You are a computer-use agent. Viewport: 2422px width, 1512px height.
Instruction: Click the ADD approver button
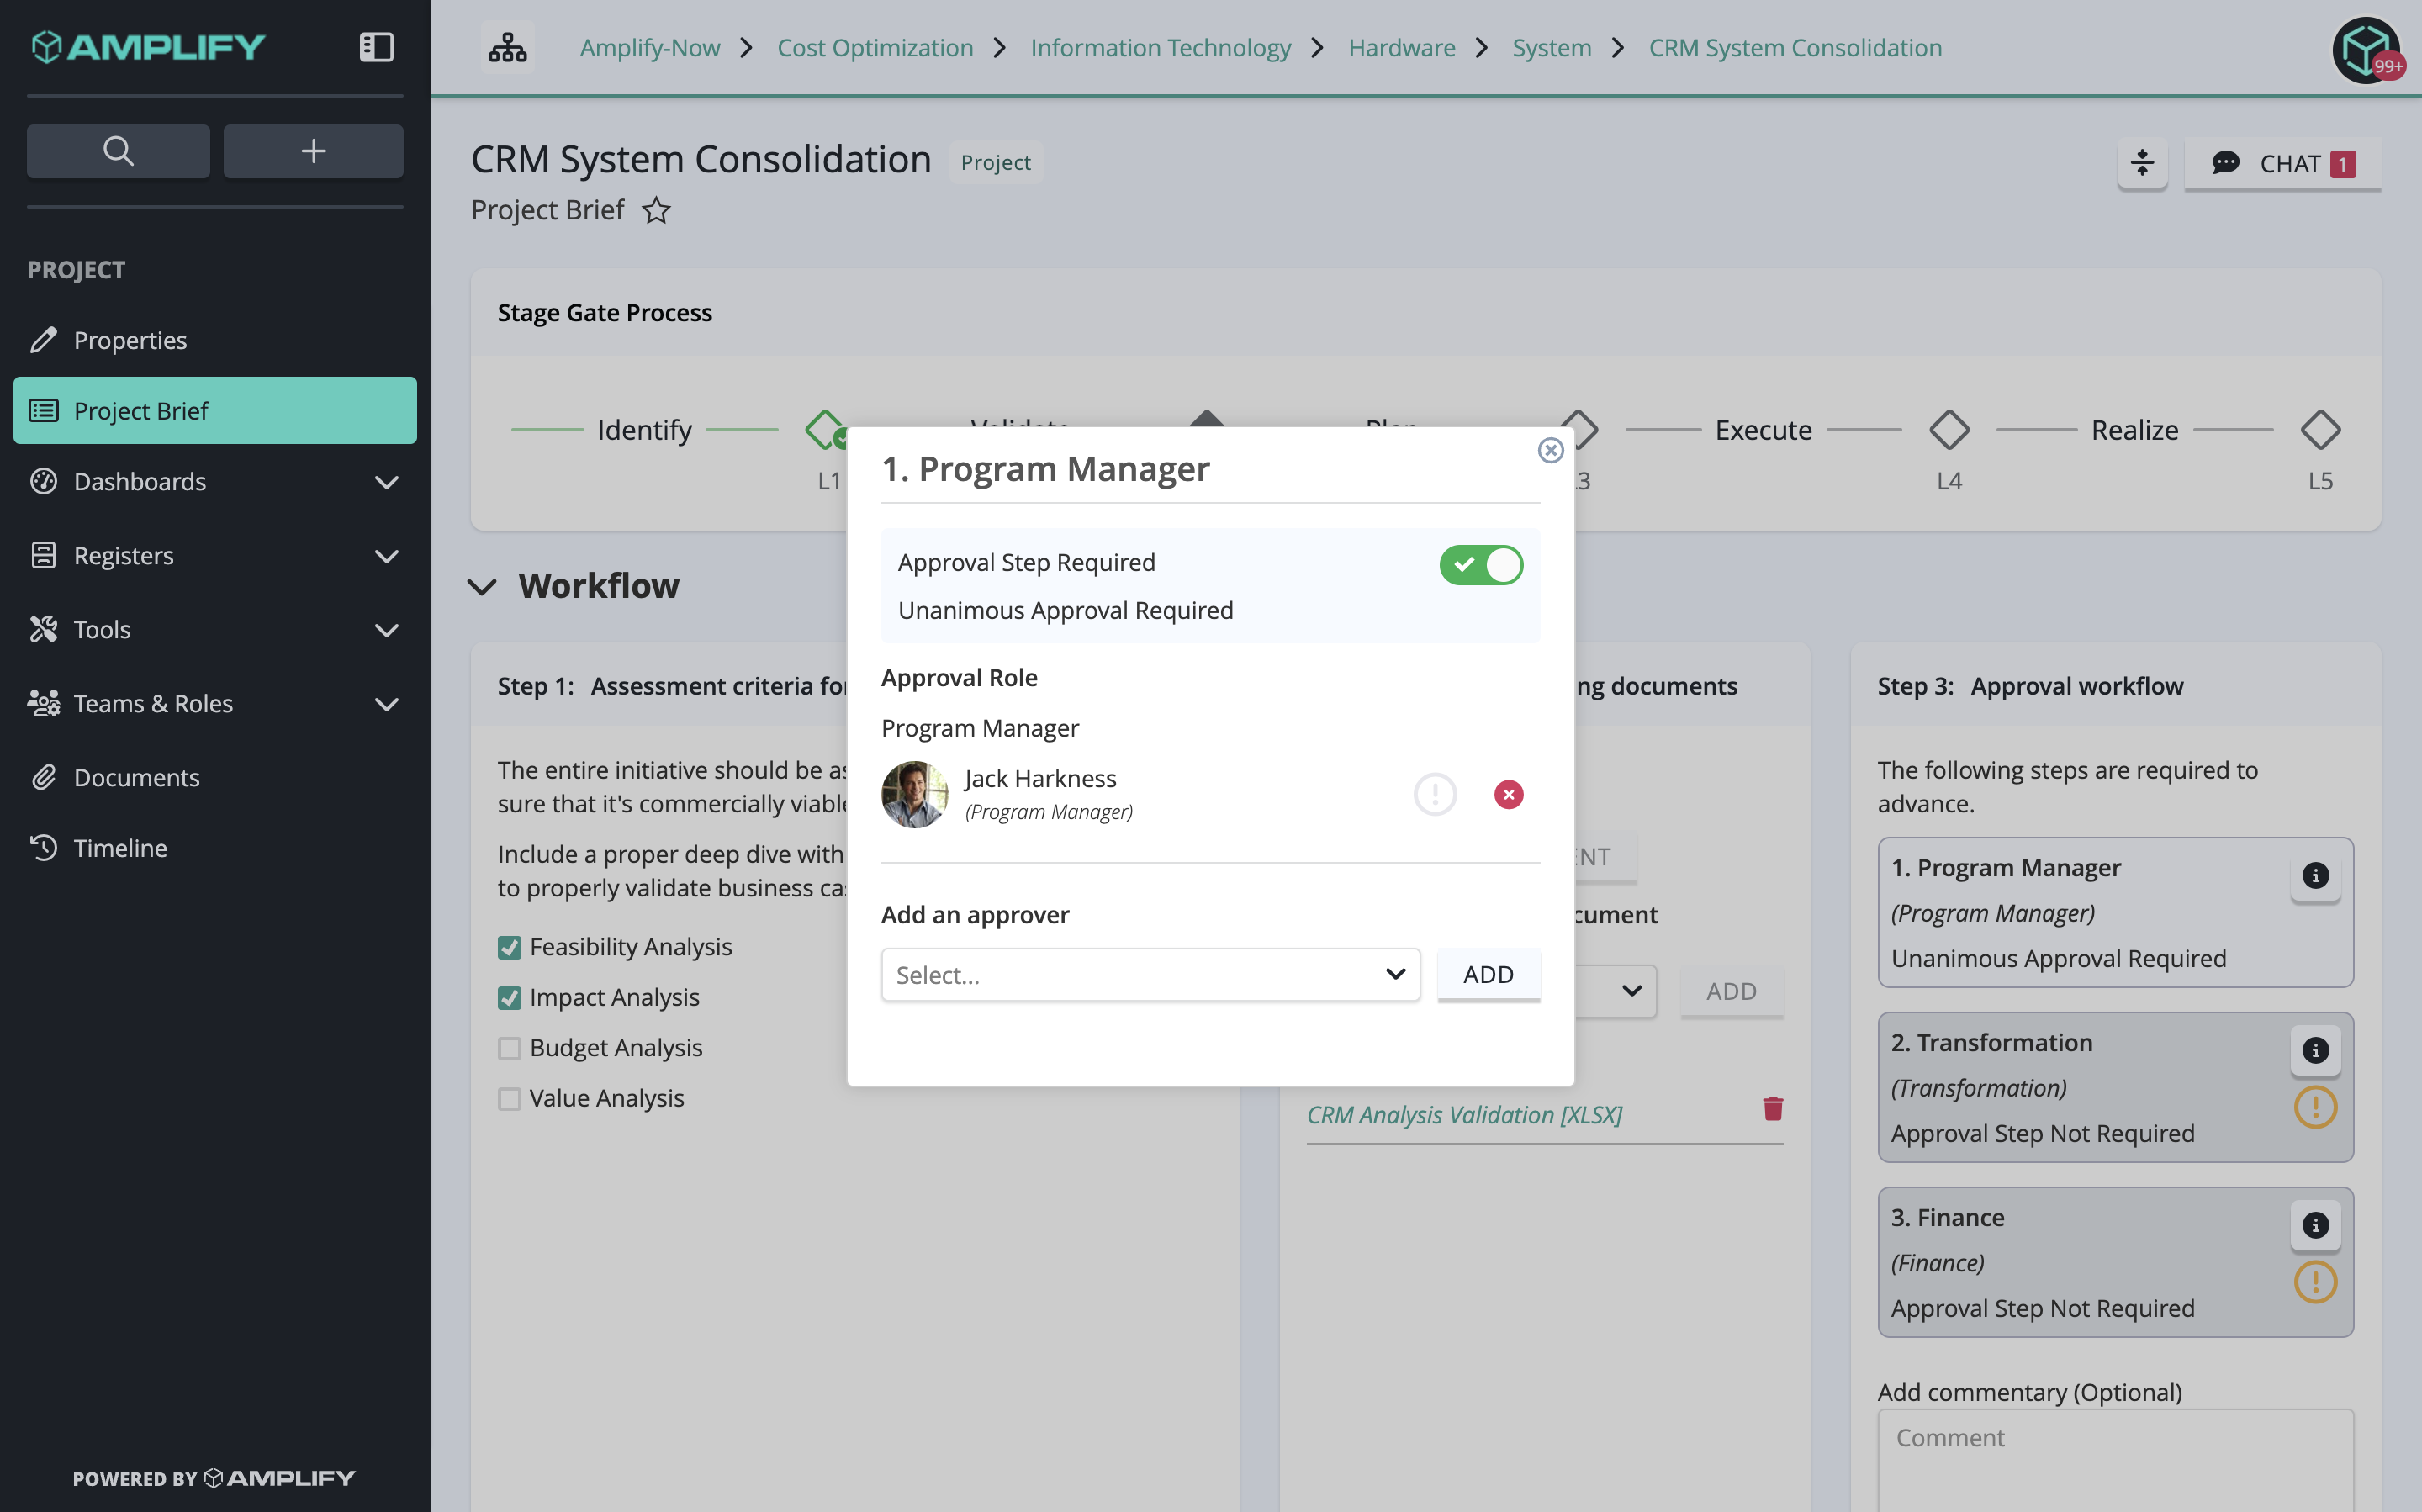click(1488, 974)
